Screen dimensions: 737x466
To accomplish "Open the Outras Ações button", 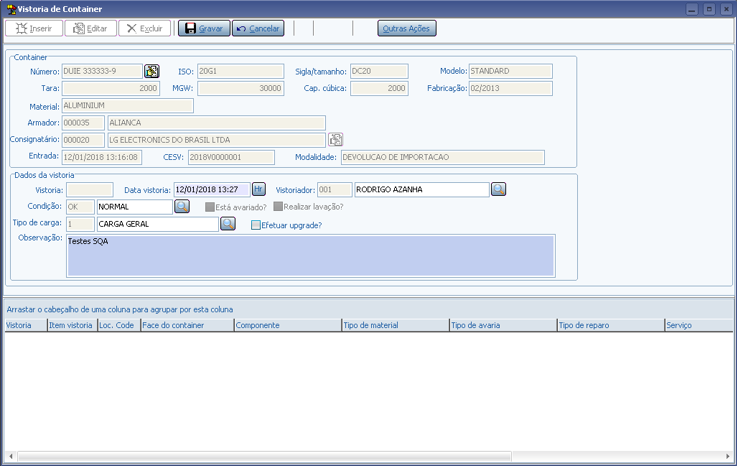I will [x=407, y=28].
